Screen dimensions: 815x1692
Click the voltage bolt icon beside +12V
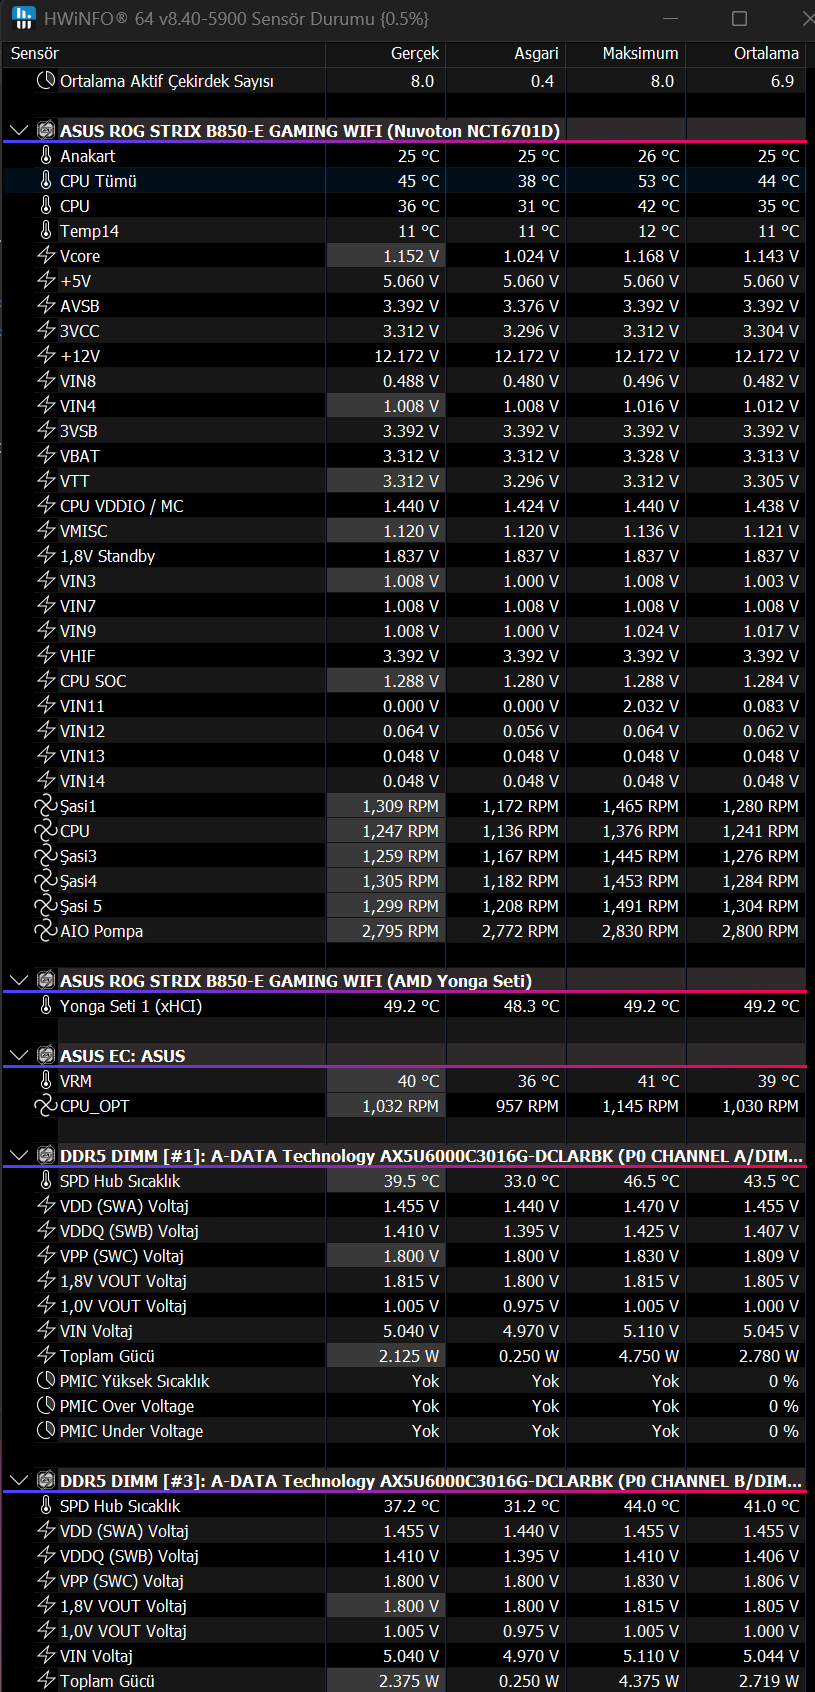pos(46,355)
